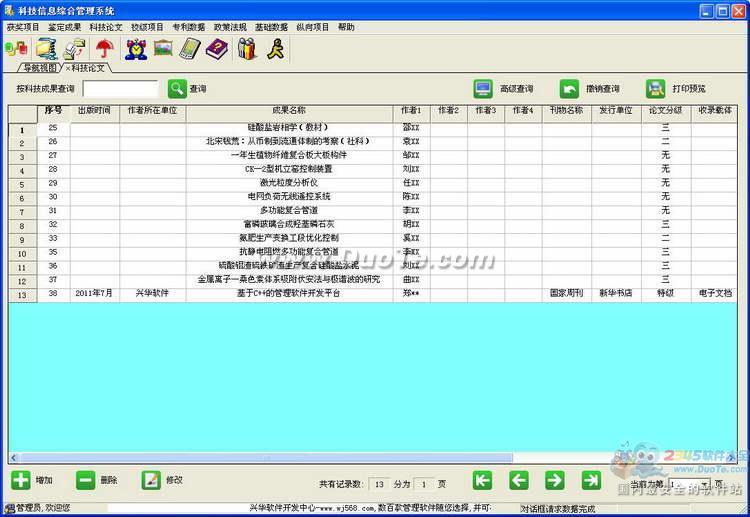Click the 按科技成果查询 search input field
The image size is (750, 517).
pos(120,88)
